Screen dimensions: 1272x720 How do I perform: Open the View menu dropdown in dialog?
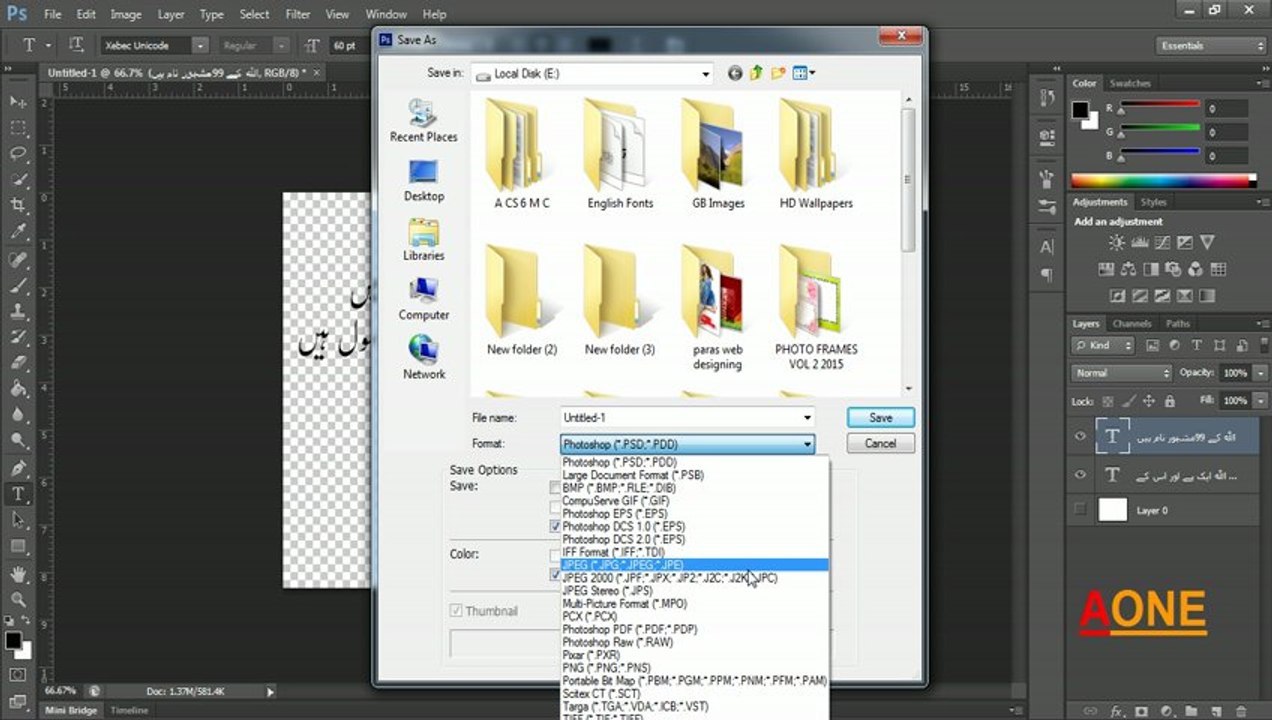click(805, 73)
